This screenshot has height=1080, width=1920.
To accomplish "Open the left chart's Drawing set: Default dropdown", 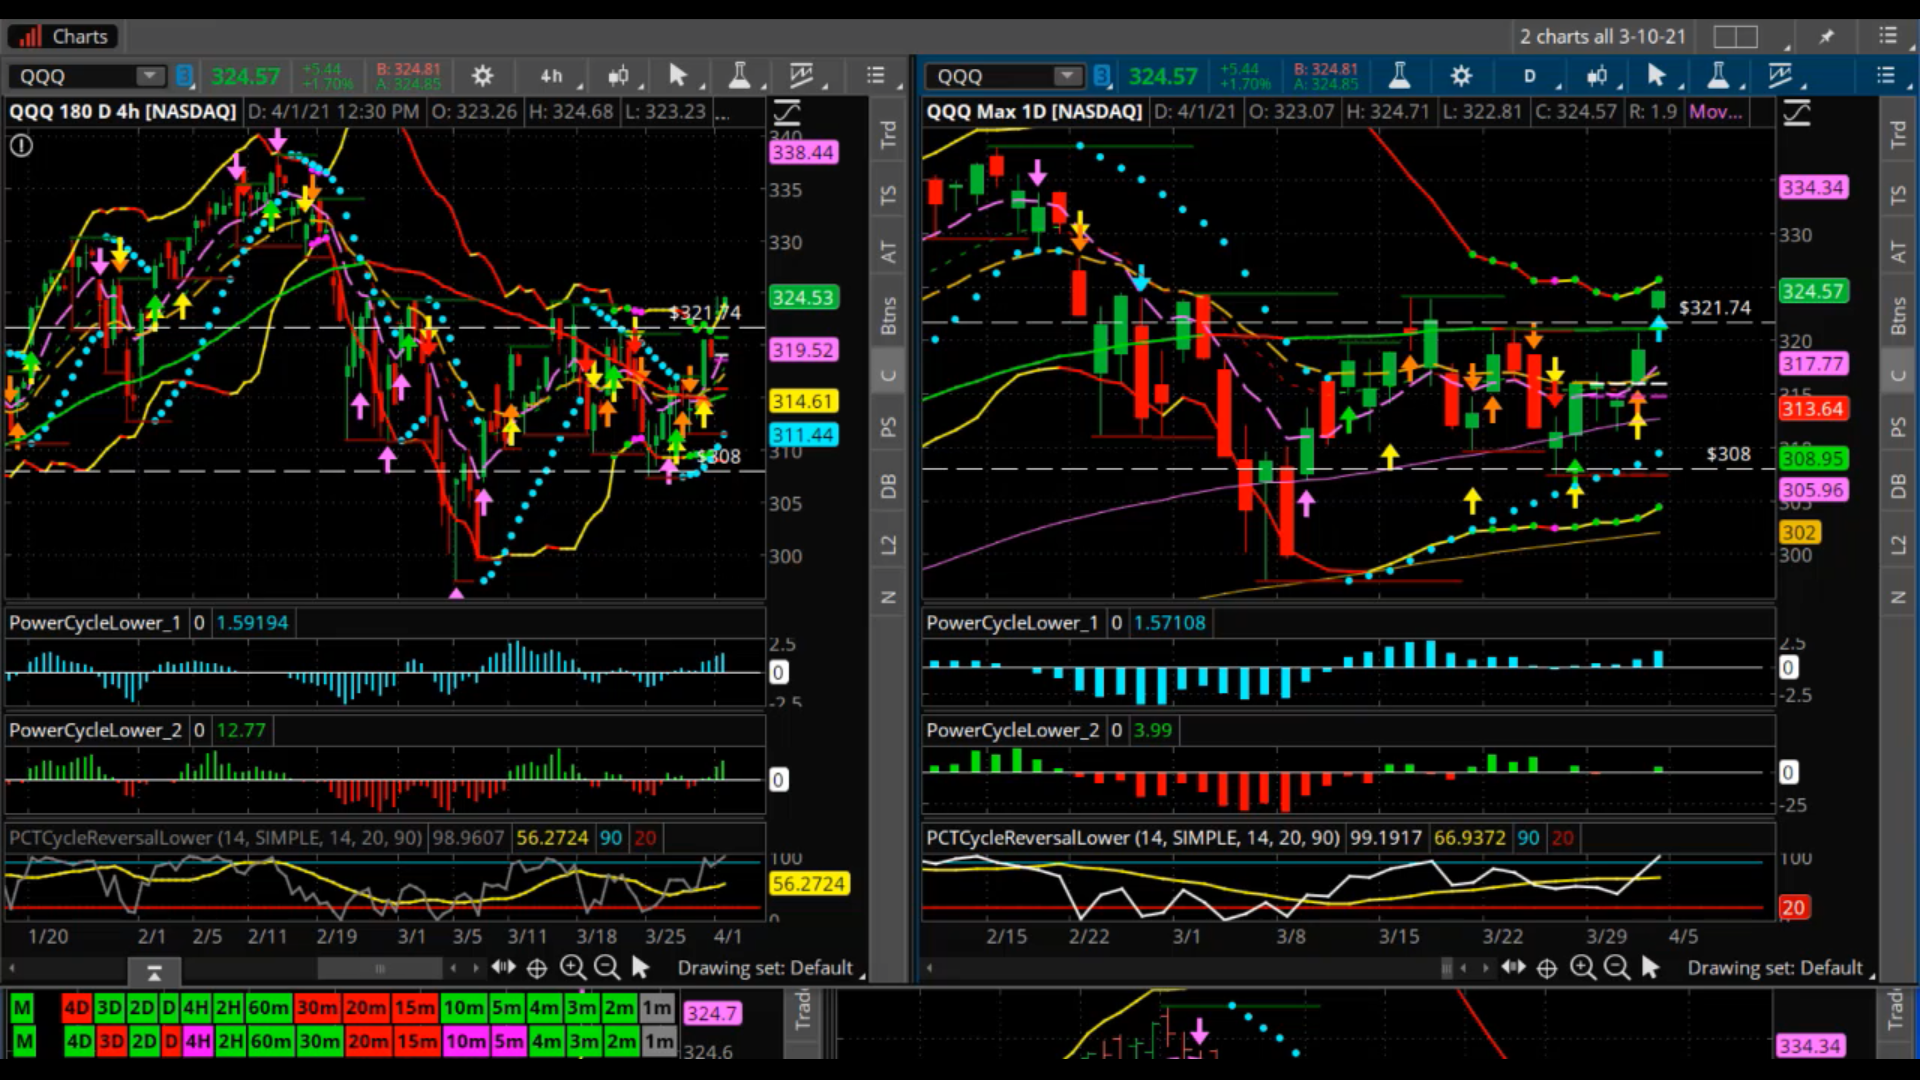I will coord(771,968).
